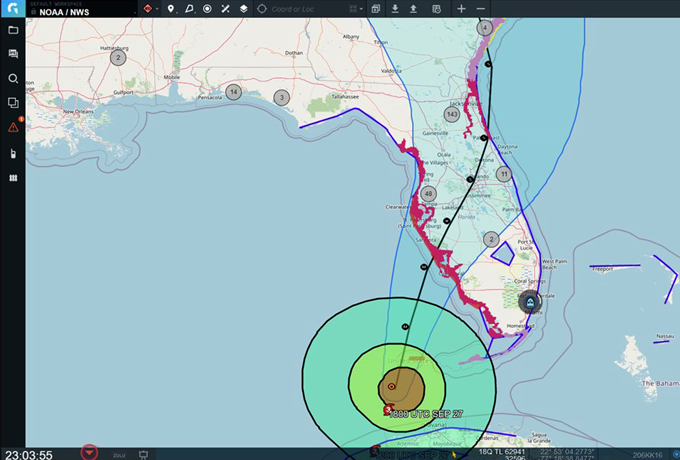This screenshot has height=460, width=680.
Task: Select the measure ruler tool
Action: click(x=226, y=9)
